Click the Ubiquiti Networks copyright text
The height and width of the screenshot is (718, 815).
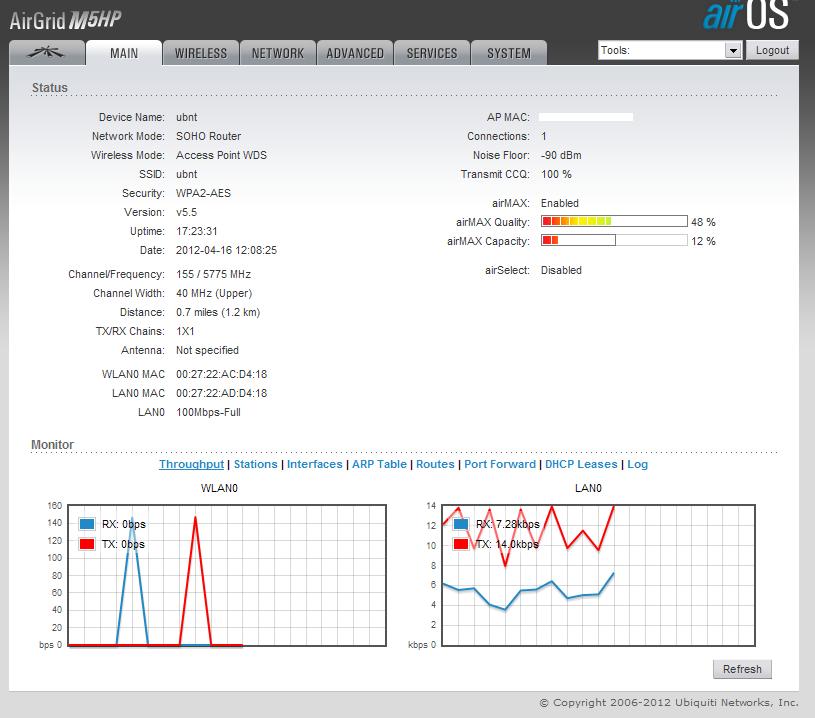coord(668,703)
